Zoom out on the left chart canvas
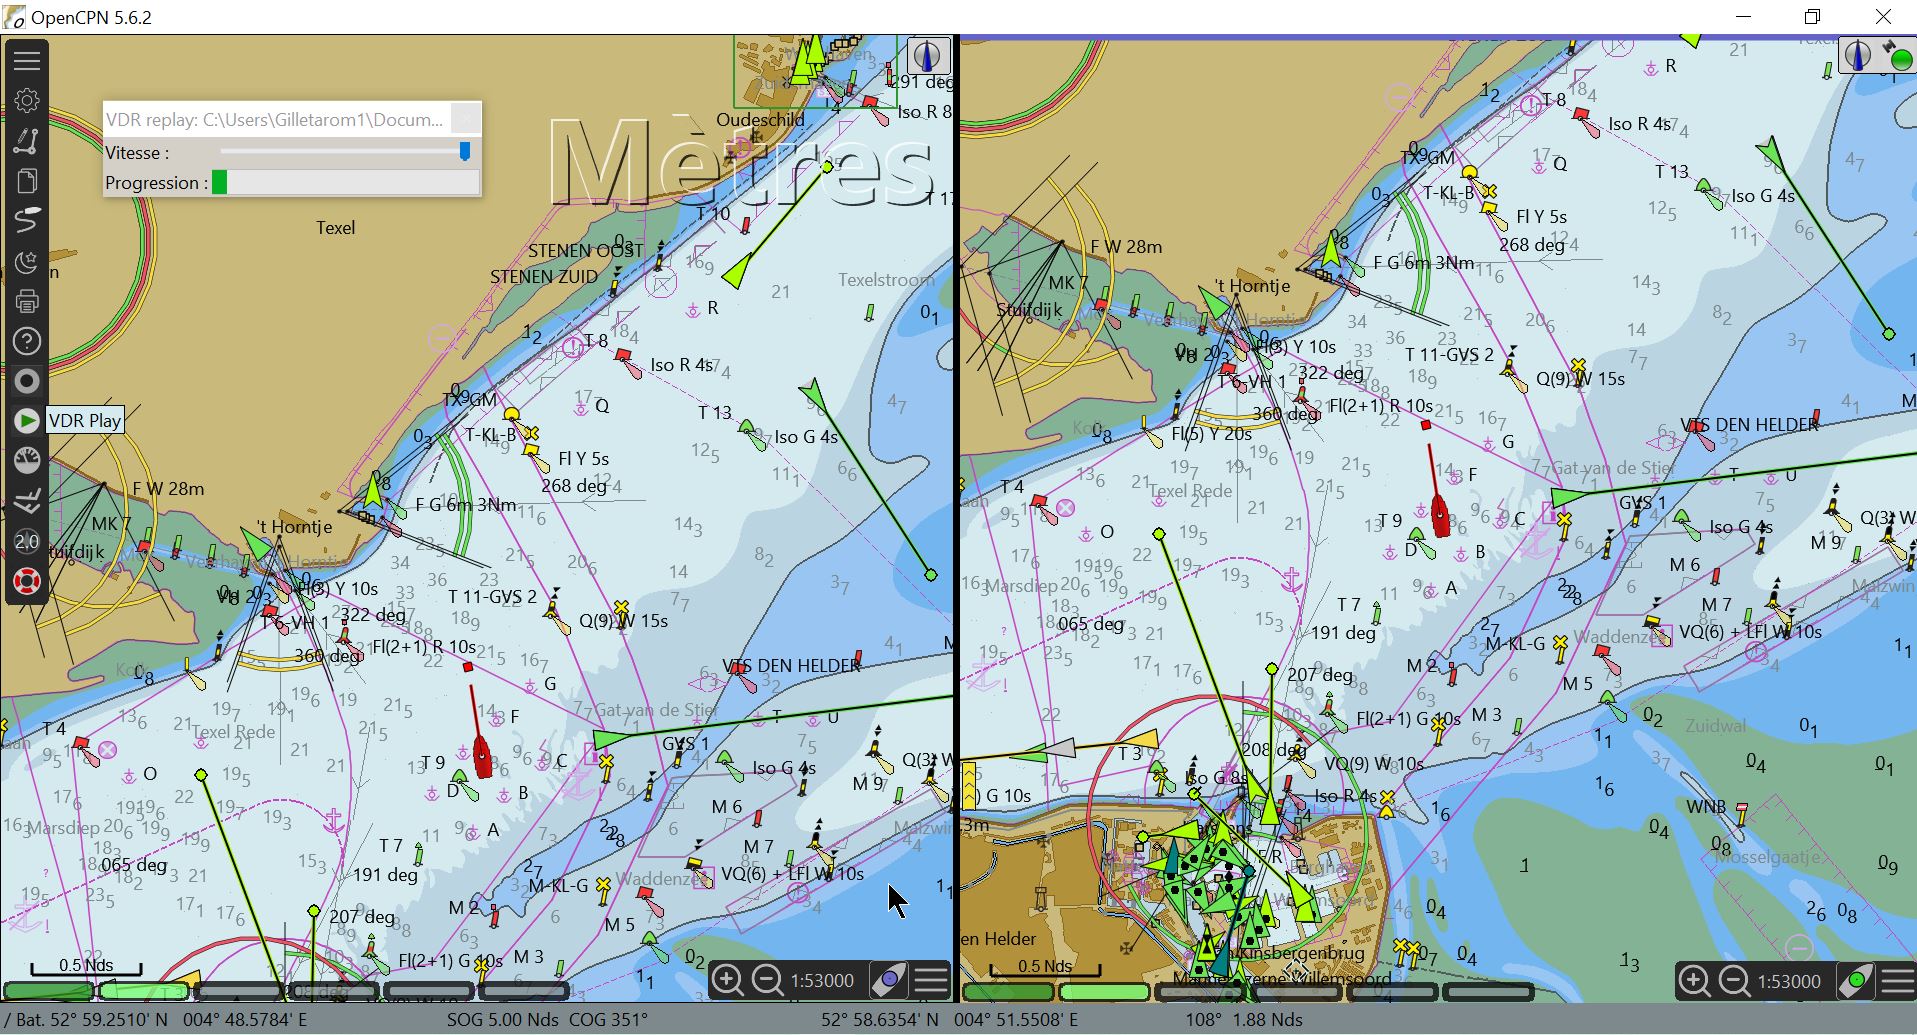The image size is (1917, 1035). 767,981
